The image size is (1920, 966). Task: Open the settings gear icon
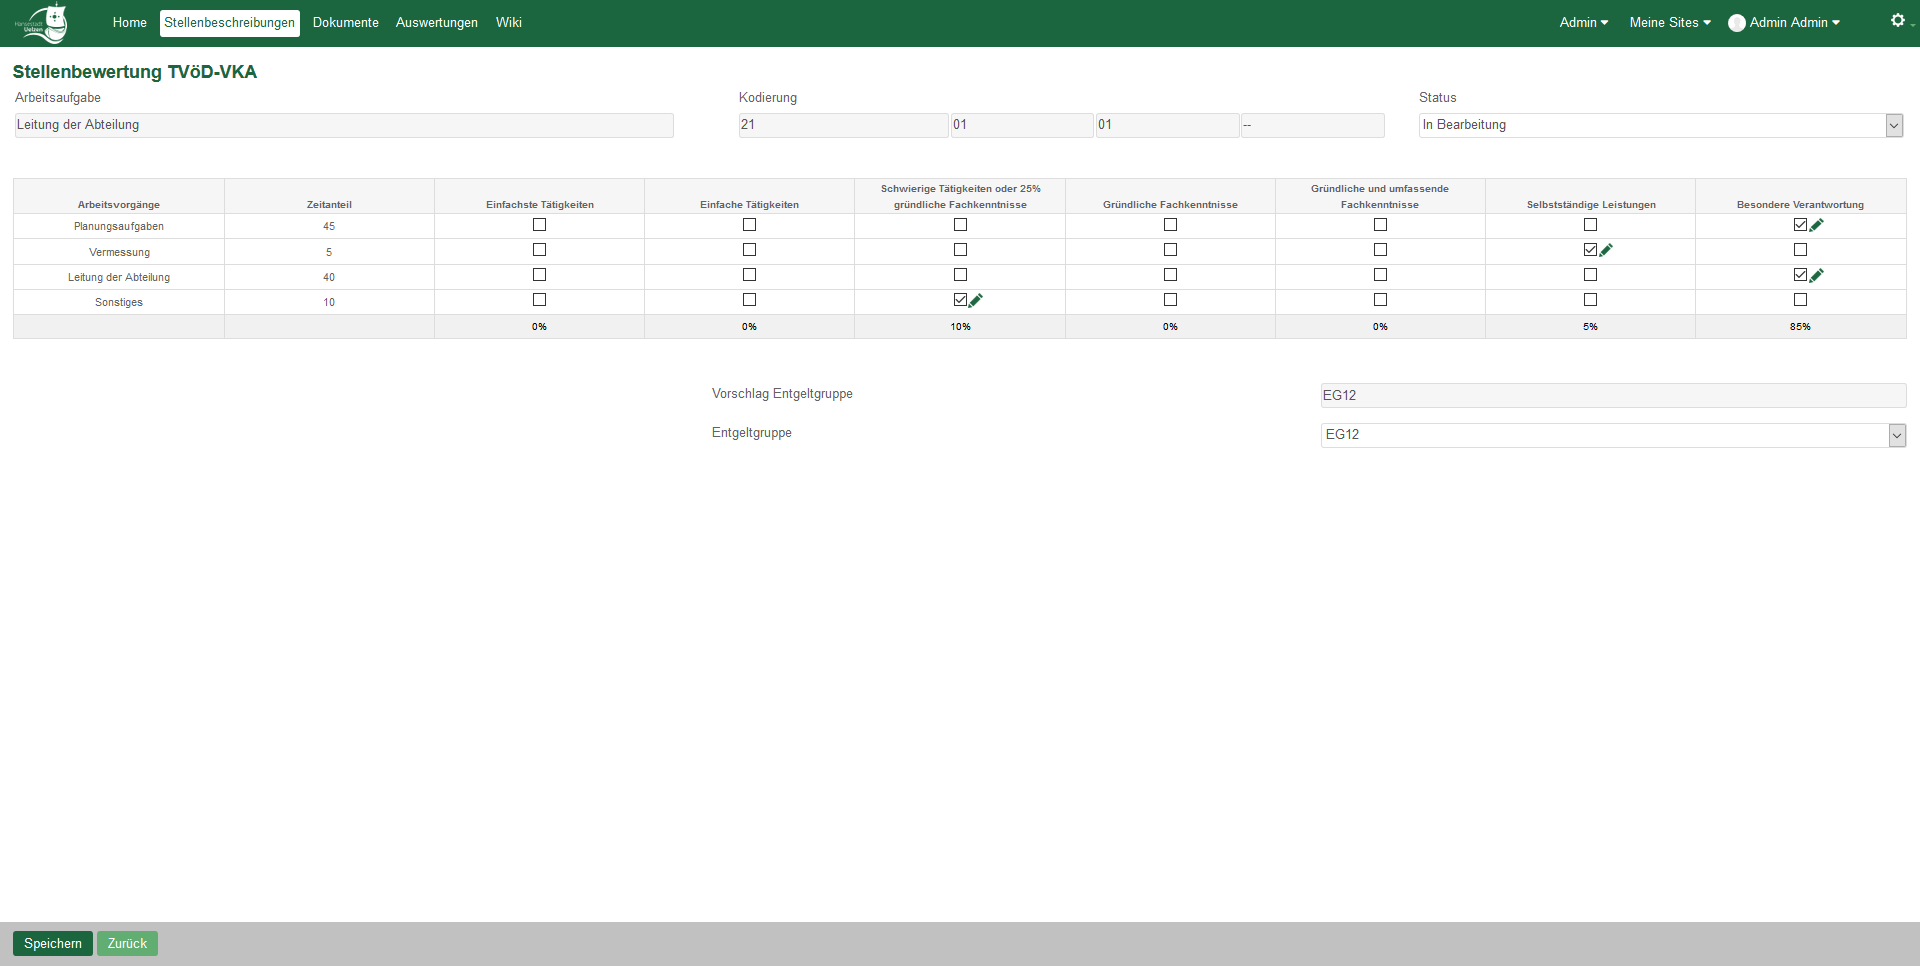[1897, 21]
